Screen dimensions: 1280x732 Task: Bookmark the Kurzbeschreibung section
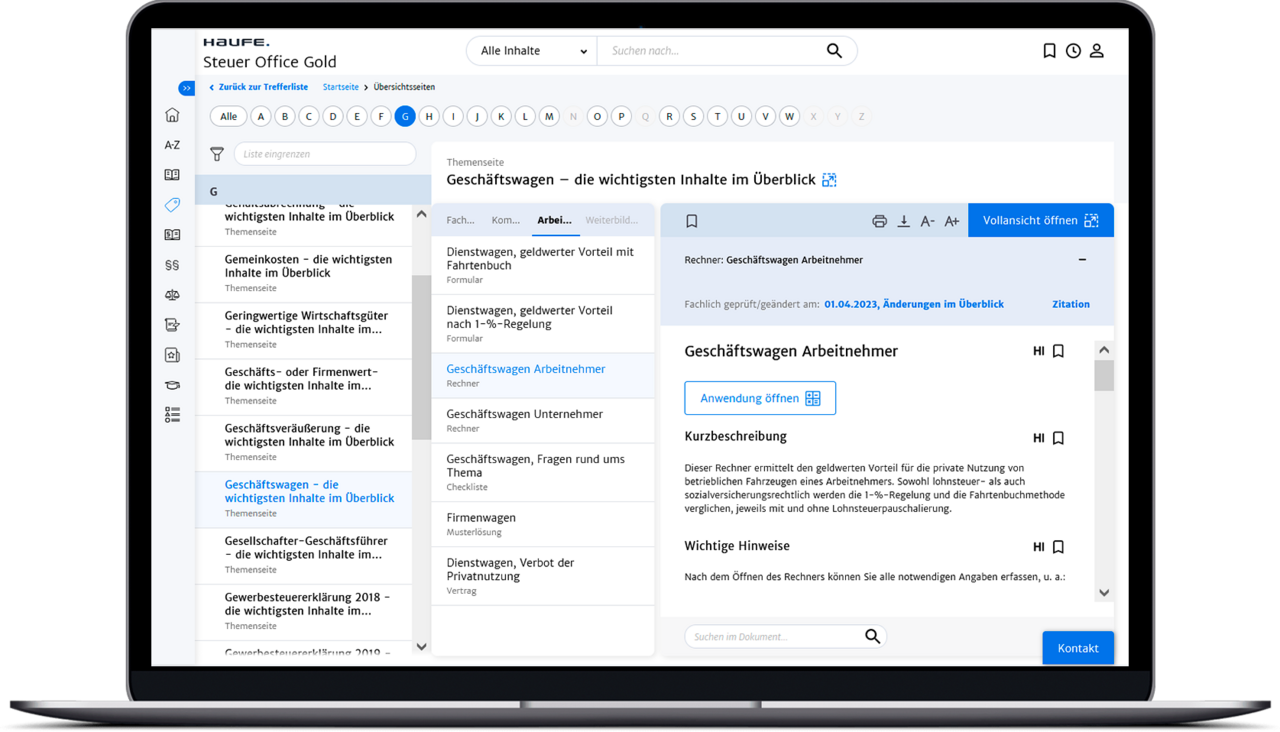1058,438
